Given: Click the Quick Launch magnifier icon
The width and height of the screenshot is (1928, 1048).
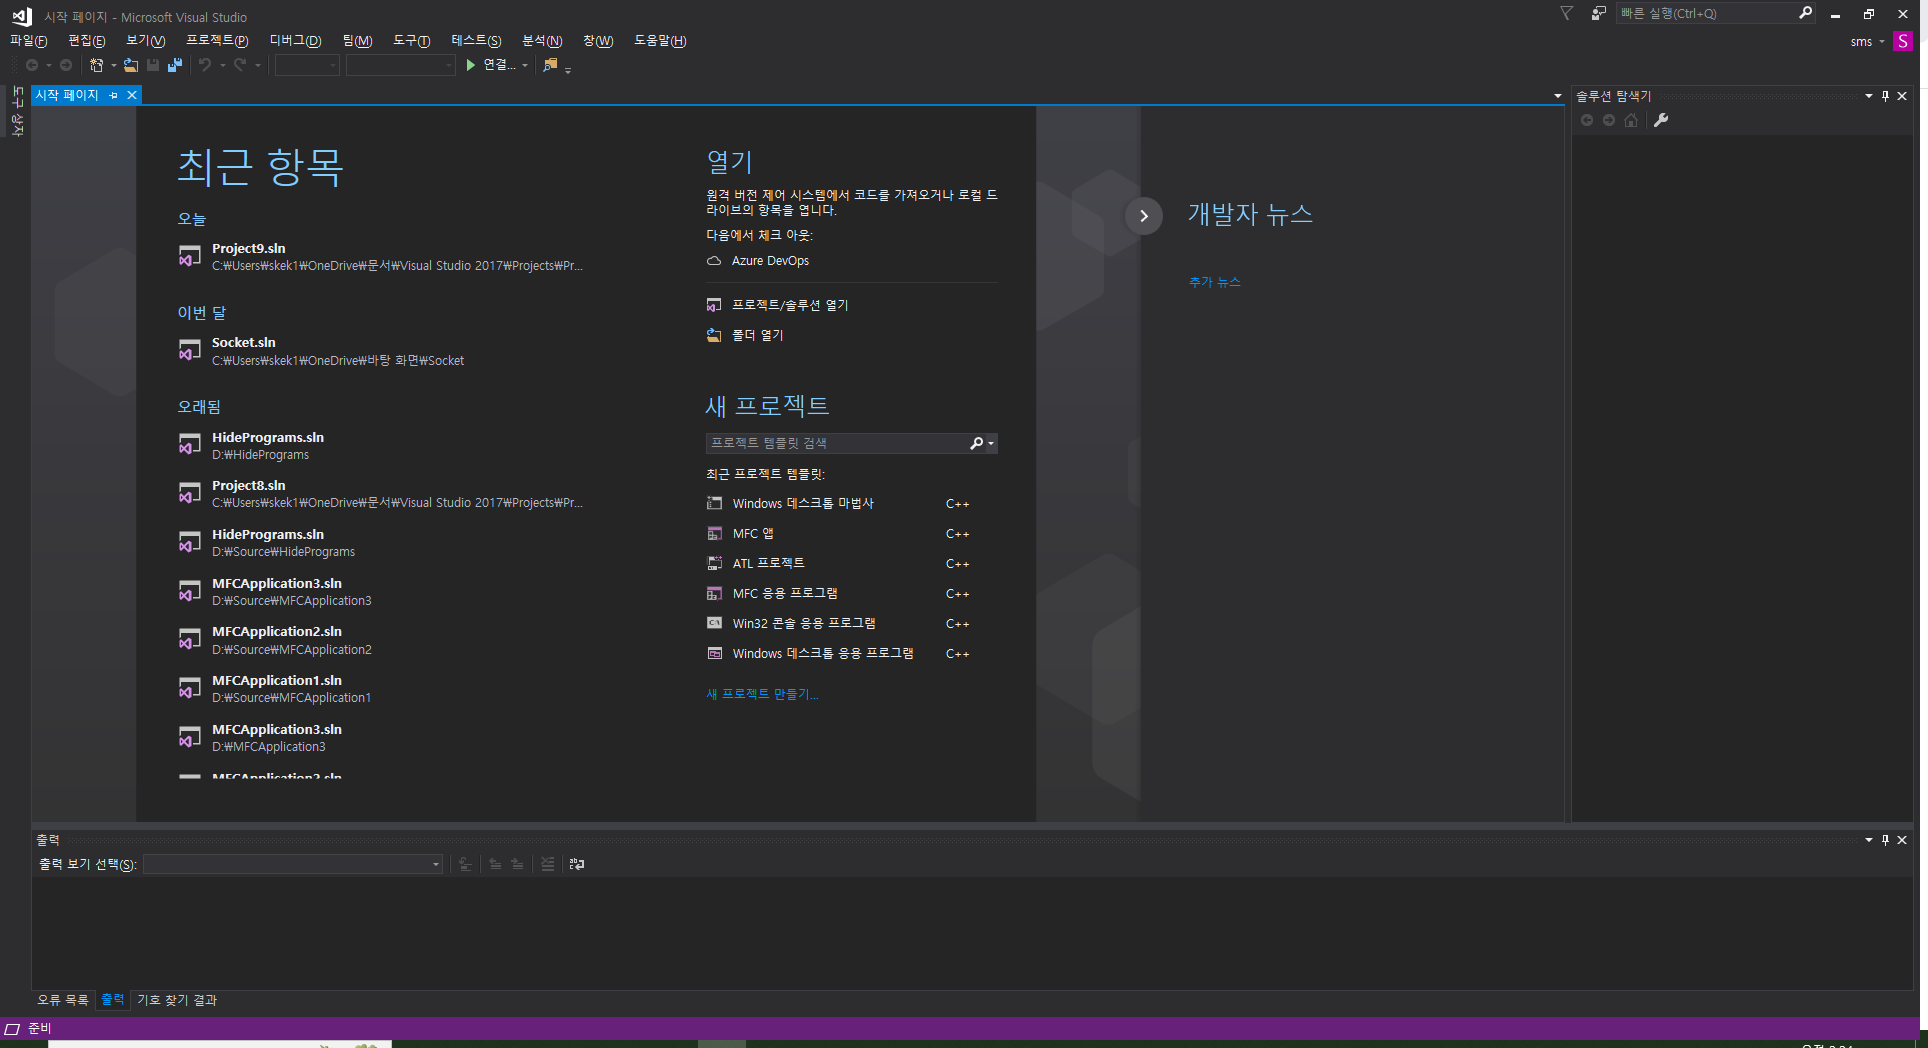Looking at the screenshot, I should [1805, 13].
